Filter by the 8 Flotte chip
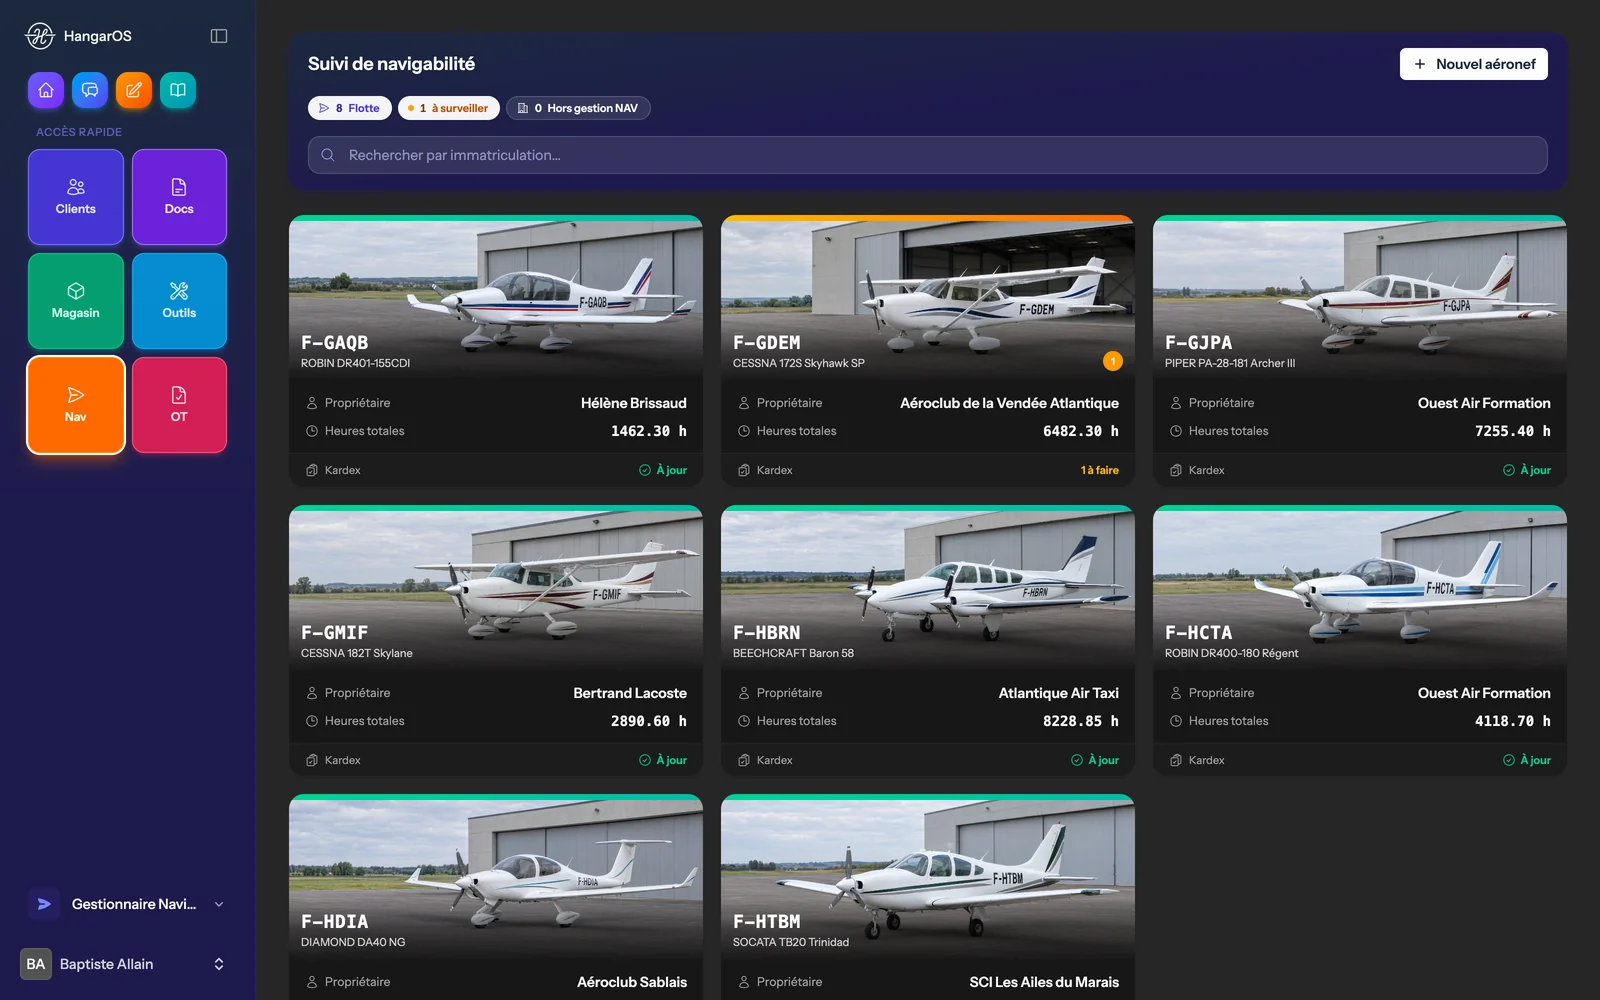This screenshot has width=1600, height=1000. tap(350, 108)
